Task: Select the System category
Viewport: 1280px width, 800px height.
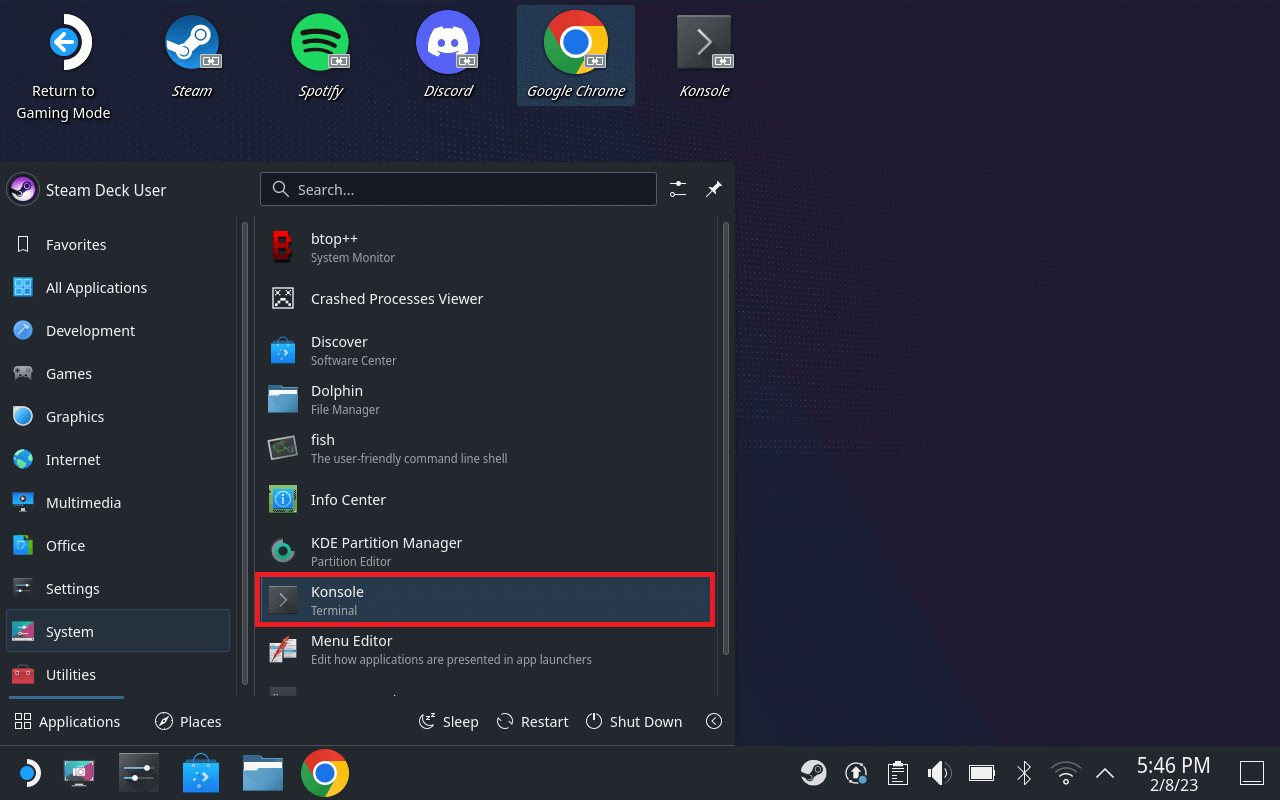Action: pos(118,631)
